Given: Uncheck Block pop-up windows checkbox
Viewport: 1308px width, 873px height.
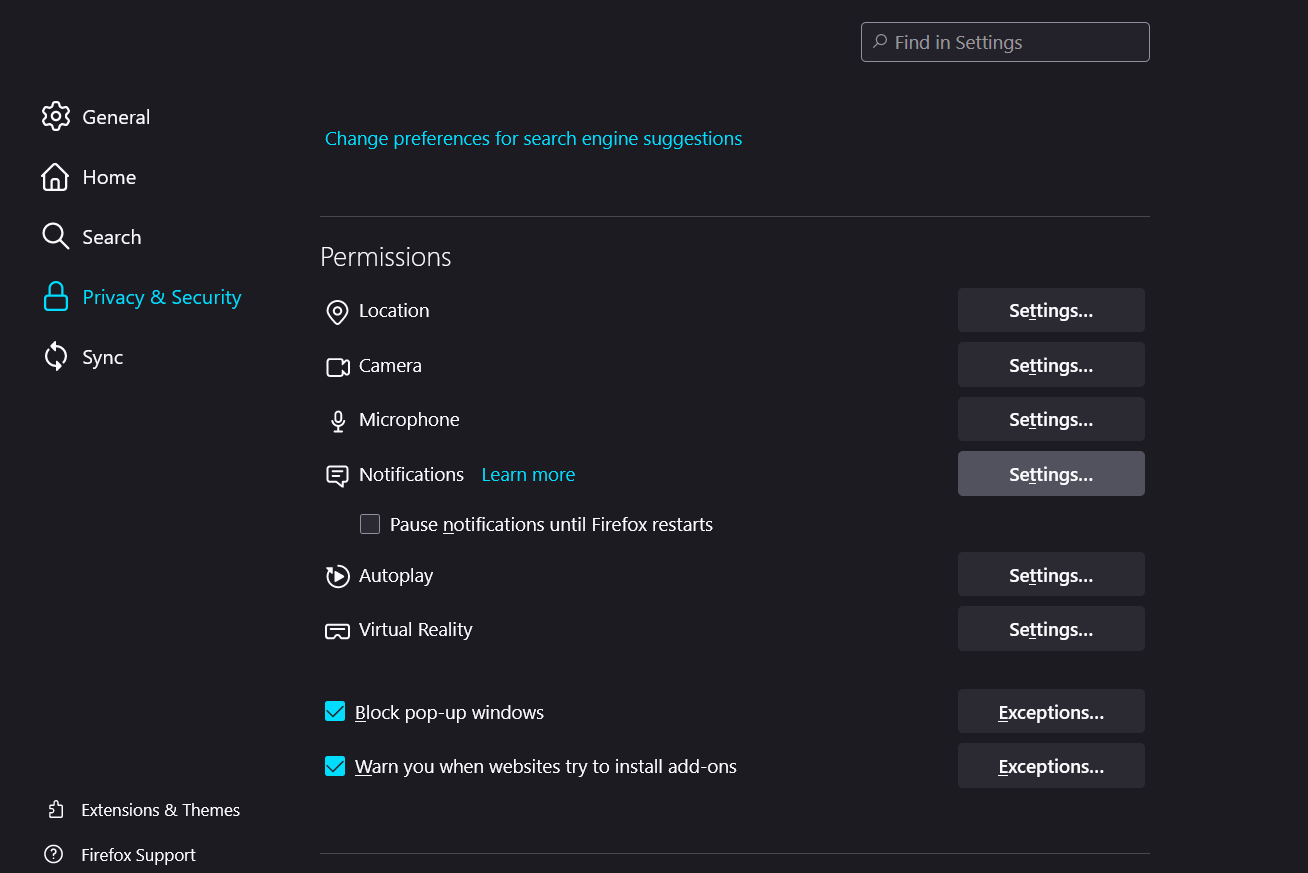Looking at the screenshot, I should point(335,712).
